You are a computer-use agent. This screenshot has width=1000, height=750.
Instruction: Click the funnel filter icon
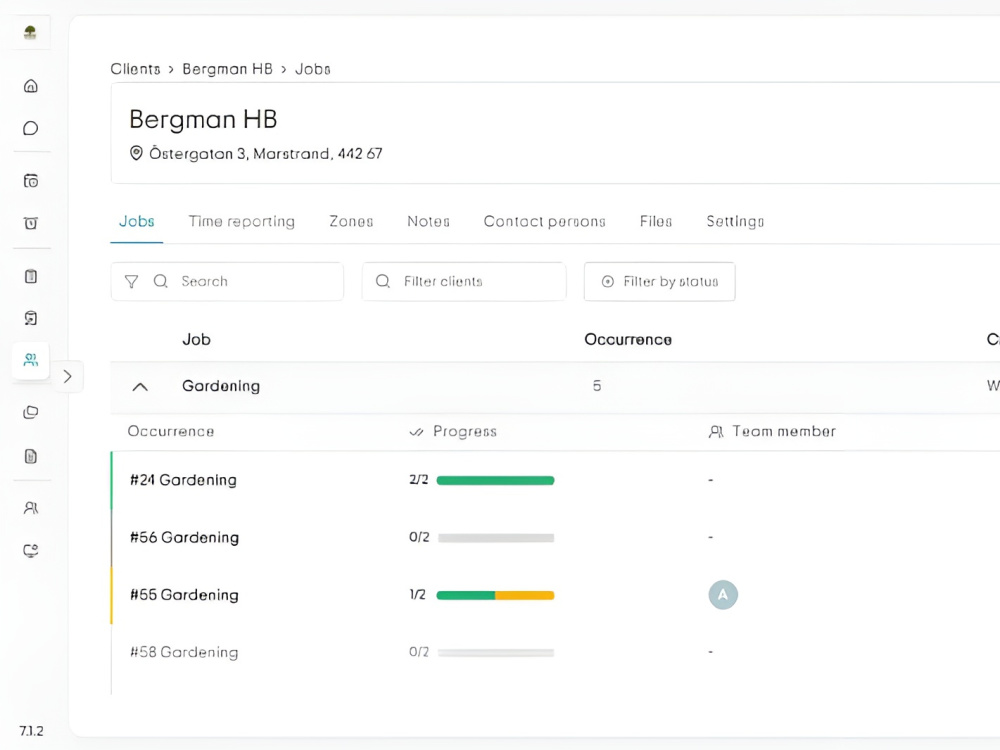pos(131,281)
